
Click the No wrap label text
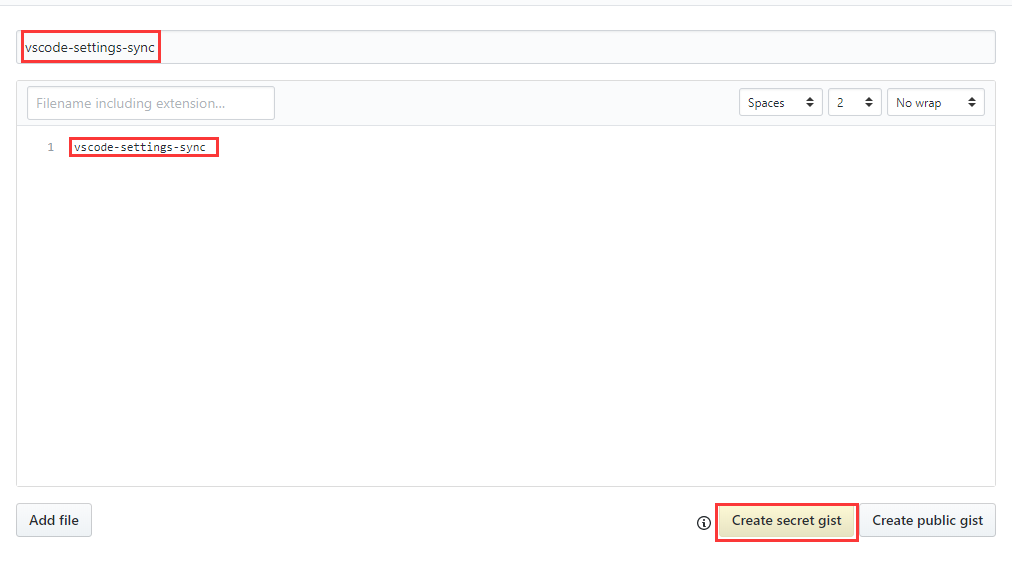click(x=918, y=103)
